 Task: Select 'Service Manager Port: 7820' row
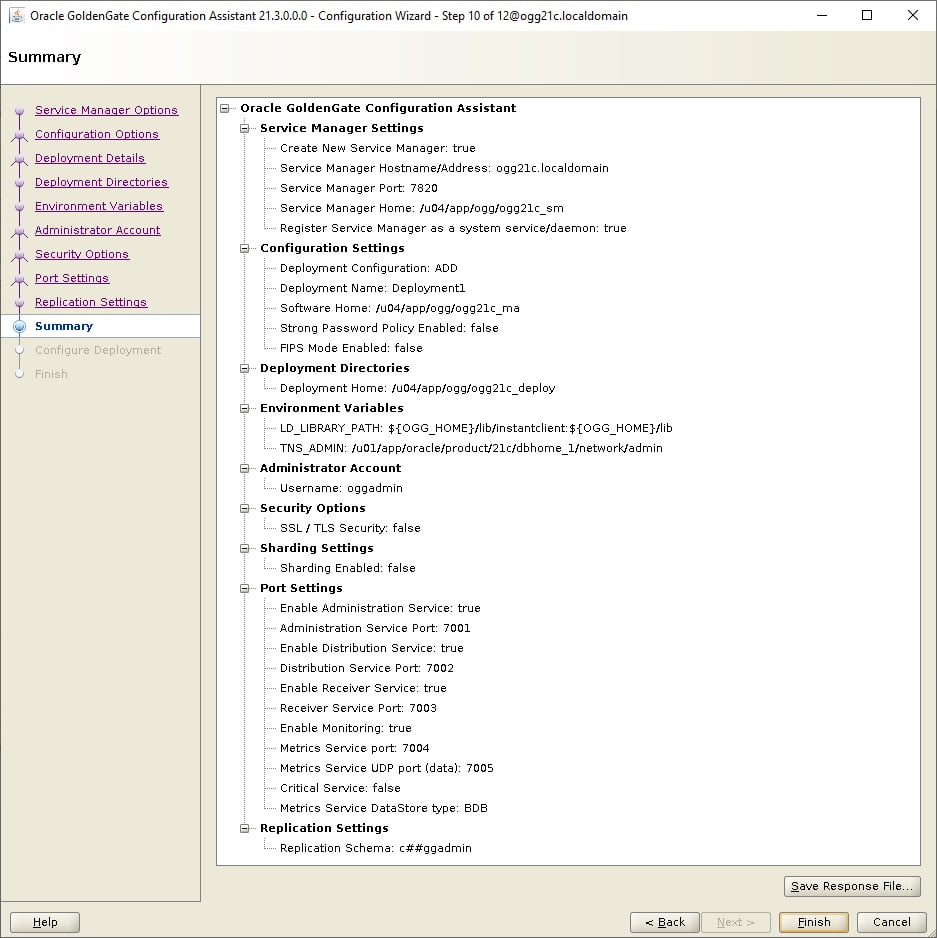(x=358, y=188)
